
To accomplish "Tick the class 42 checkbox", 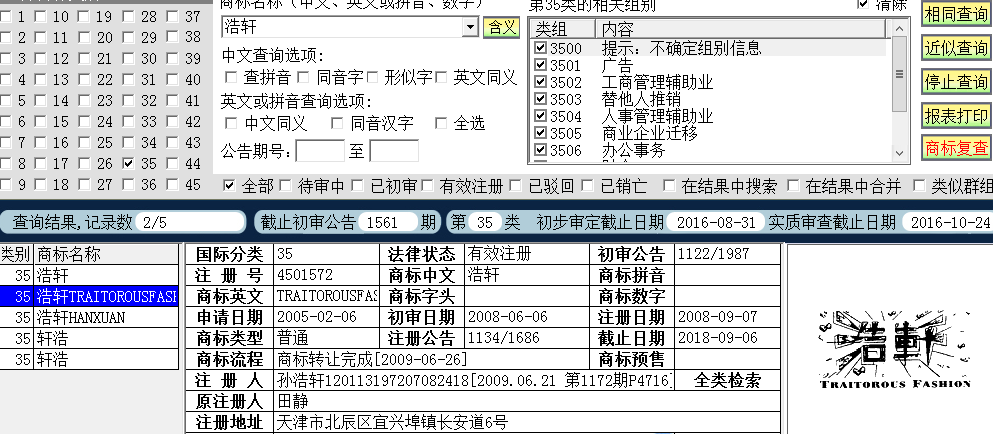I will 172,122.
